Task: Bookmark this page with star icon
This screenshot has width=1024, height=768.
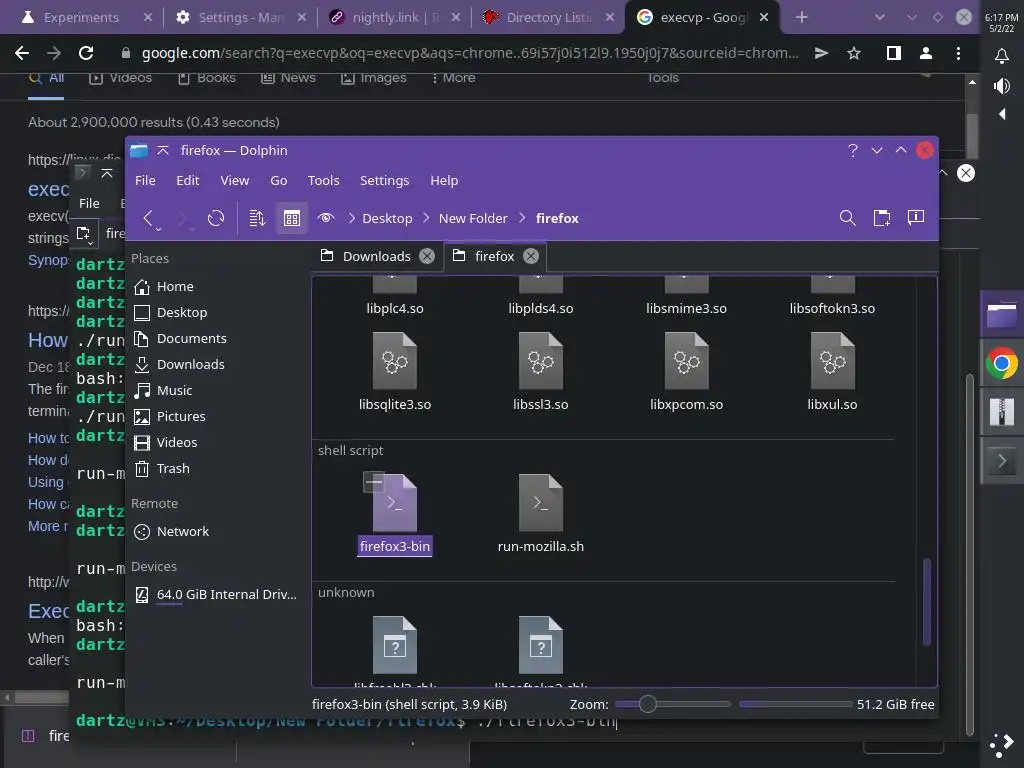Action: click(x=854, y=53)
